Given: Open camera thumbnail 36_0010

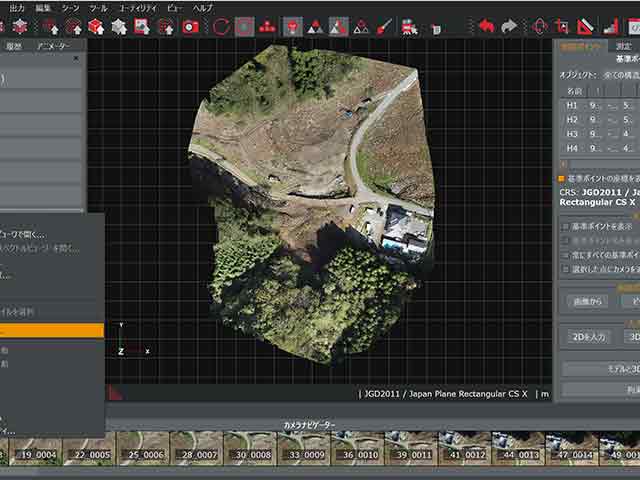Looking at the screenshot, I should pos(358,448).
